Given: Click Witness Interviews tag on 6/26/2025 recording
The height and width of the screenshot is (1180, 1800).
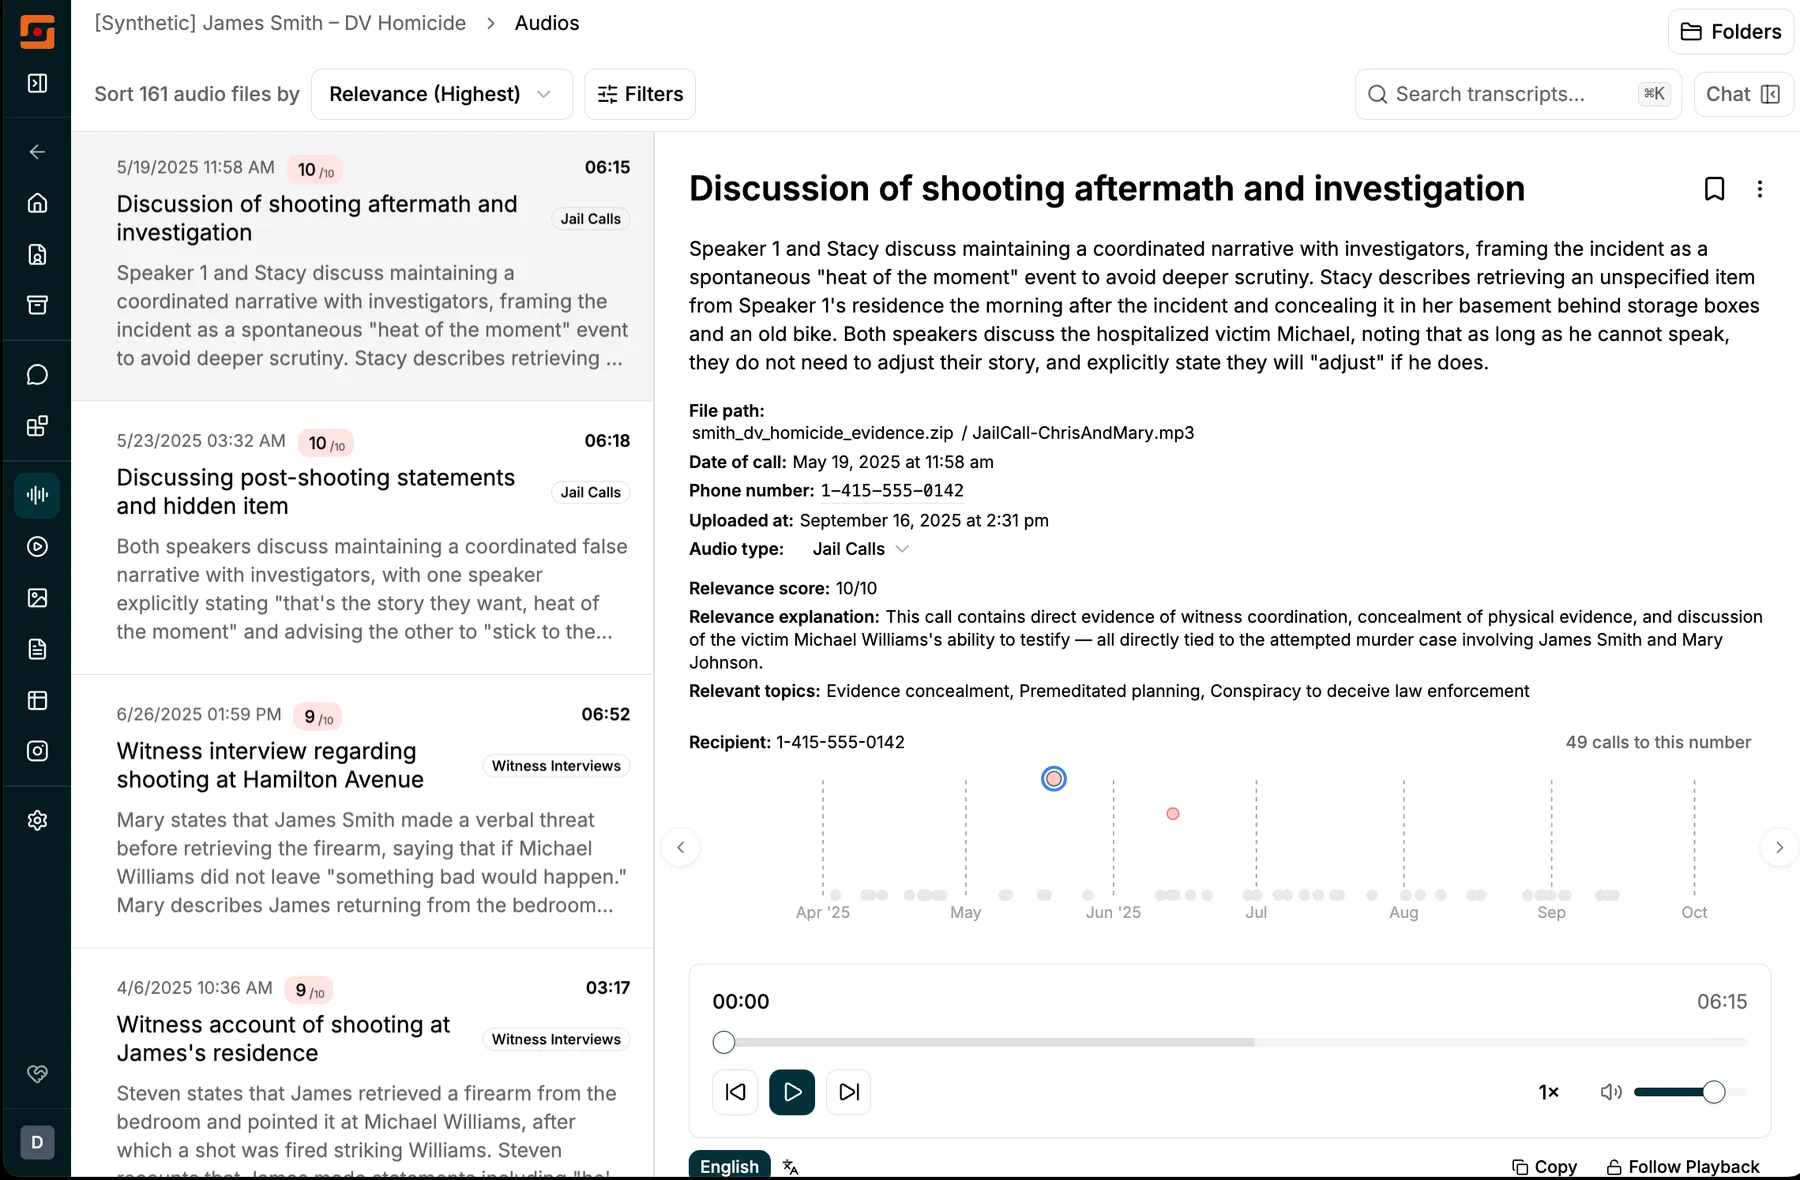Looking at the screenshot, I should (556, 766).
